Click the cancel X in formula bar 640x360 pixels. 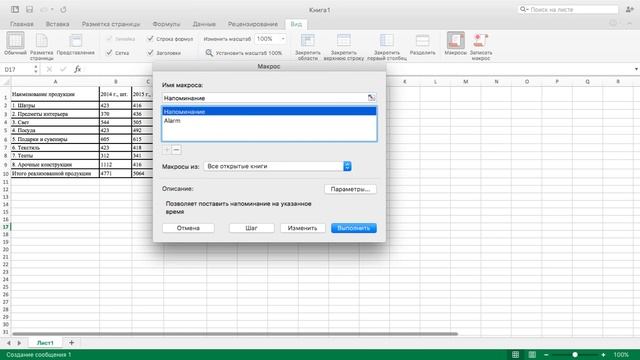click(x=49, y=69)
